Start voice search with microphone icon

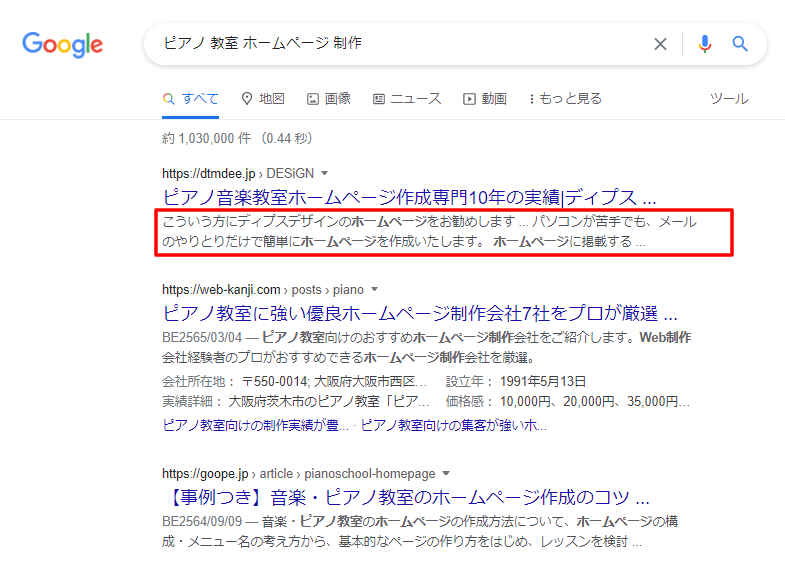pos(704,44)
